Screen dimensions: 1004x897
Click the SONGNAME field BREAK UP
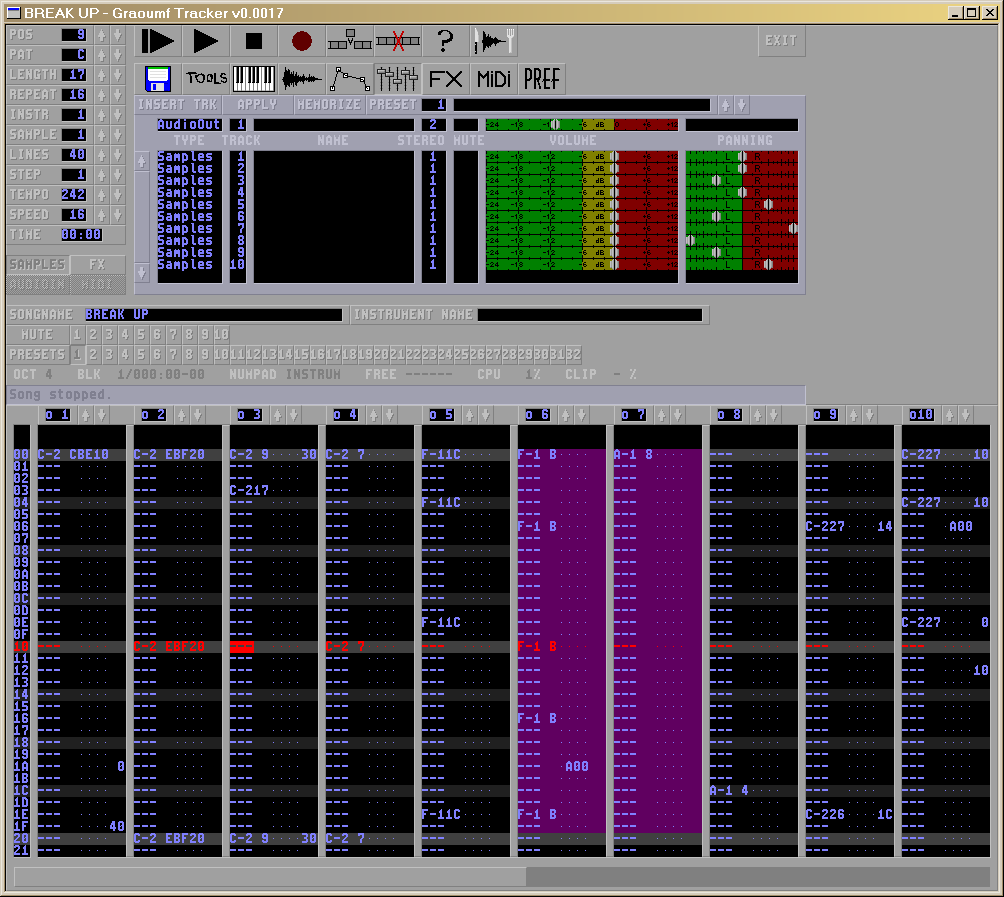pos(213,314)
